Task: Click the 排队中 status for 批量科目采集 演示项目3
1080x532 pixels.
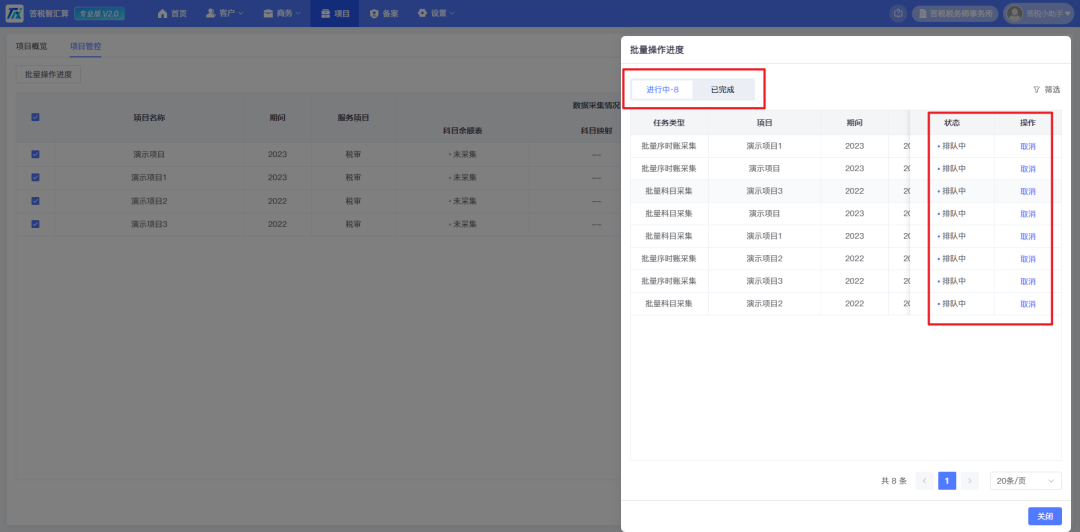Action: (952, 191)
